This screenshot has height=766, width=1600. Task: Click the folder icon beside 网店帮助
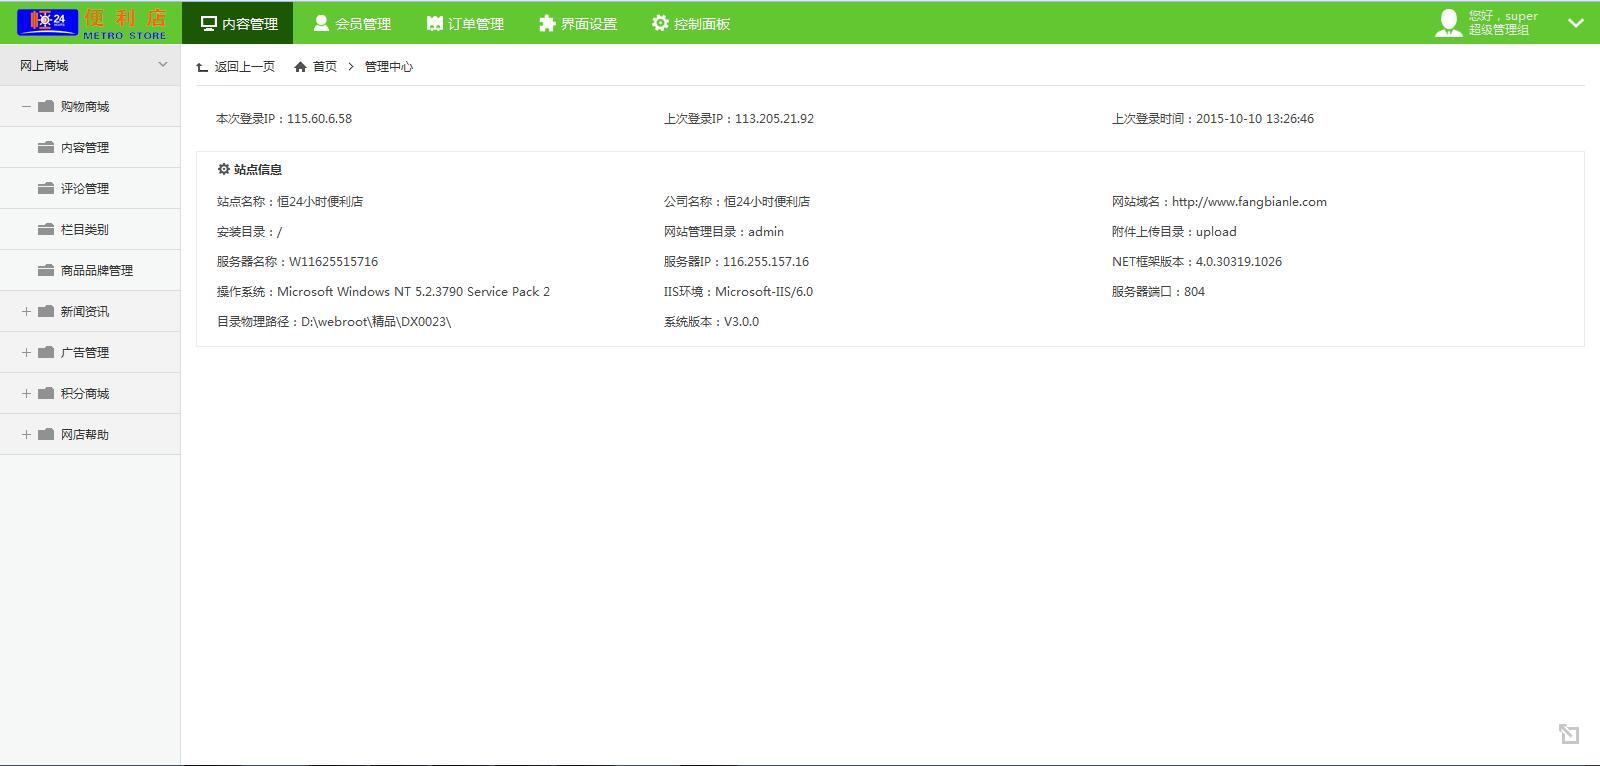pos(46,434)
